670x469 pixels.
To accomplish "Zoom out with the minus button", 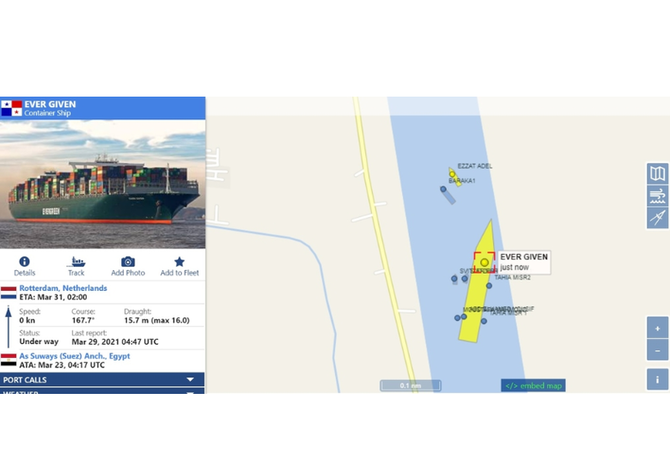I will click(658, 351).
